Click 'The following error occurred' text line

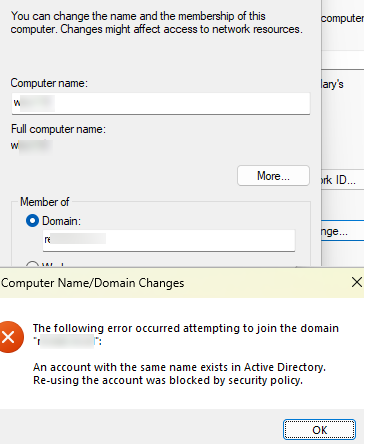(186, 328)
